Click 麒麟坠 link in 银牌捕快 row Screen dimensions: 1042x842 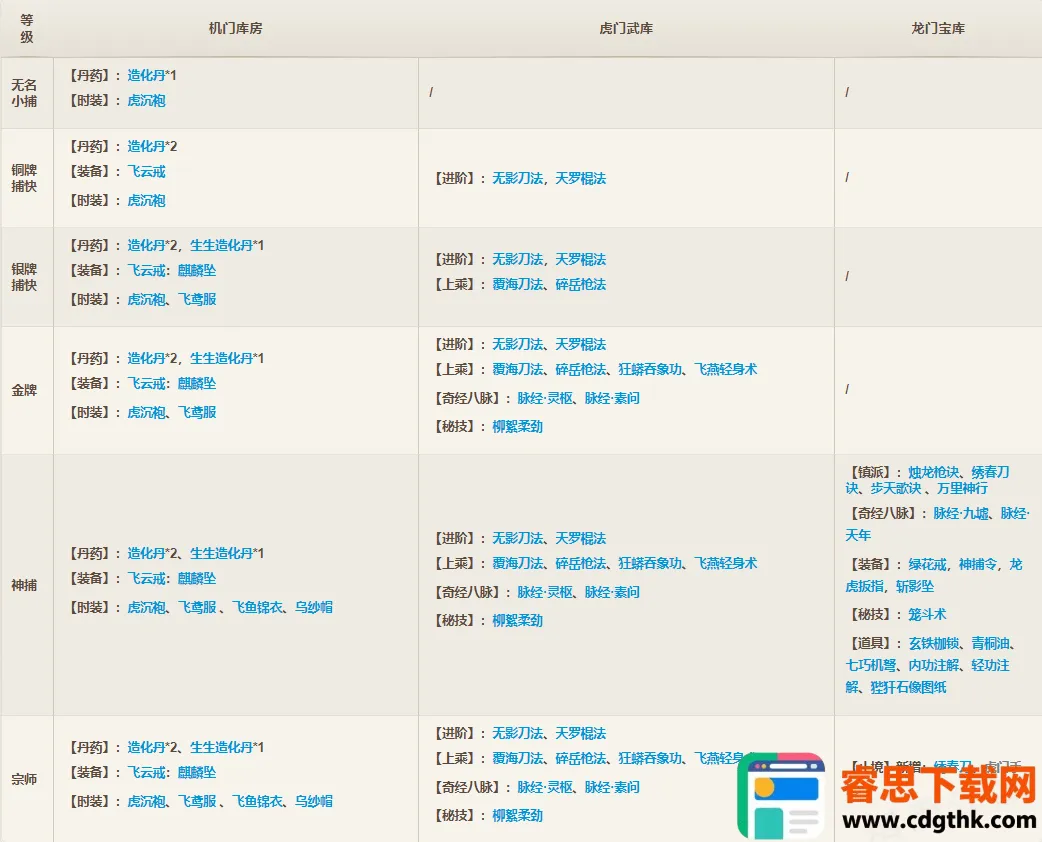[197, 271]
